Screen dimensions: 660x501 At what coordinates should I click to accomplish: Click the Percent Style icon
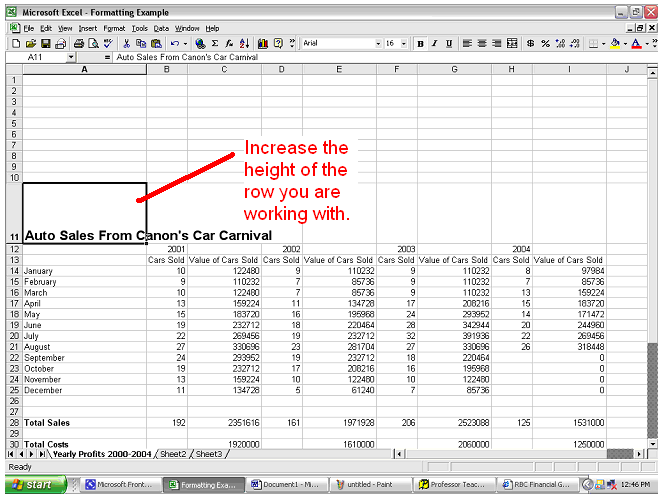click(545, 44)
